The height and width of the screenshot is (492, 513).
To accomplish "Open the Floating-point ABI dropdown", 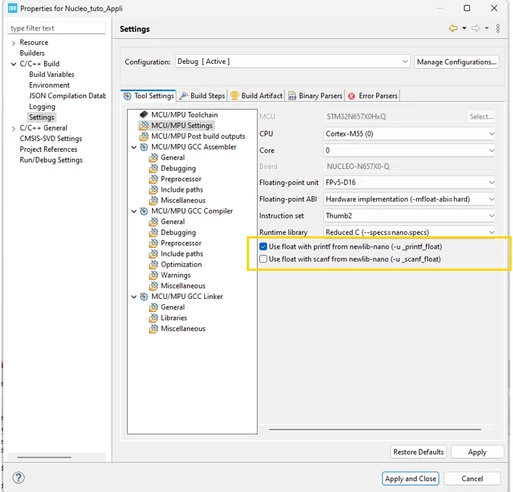I will pos(409,199).
